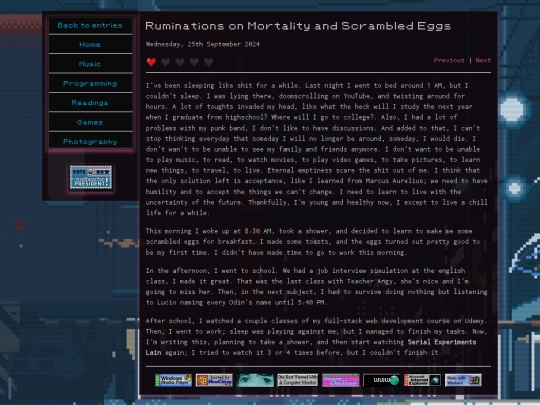Screen dimensions: 540x405
Task: Click the WWW globe badge
Action: pos(382,380)
